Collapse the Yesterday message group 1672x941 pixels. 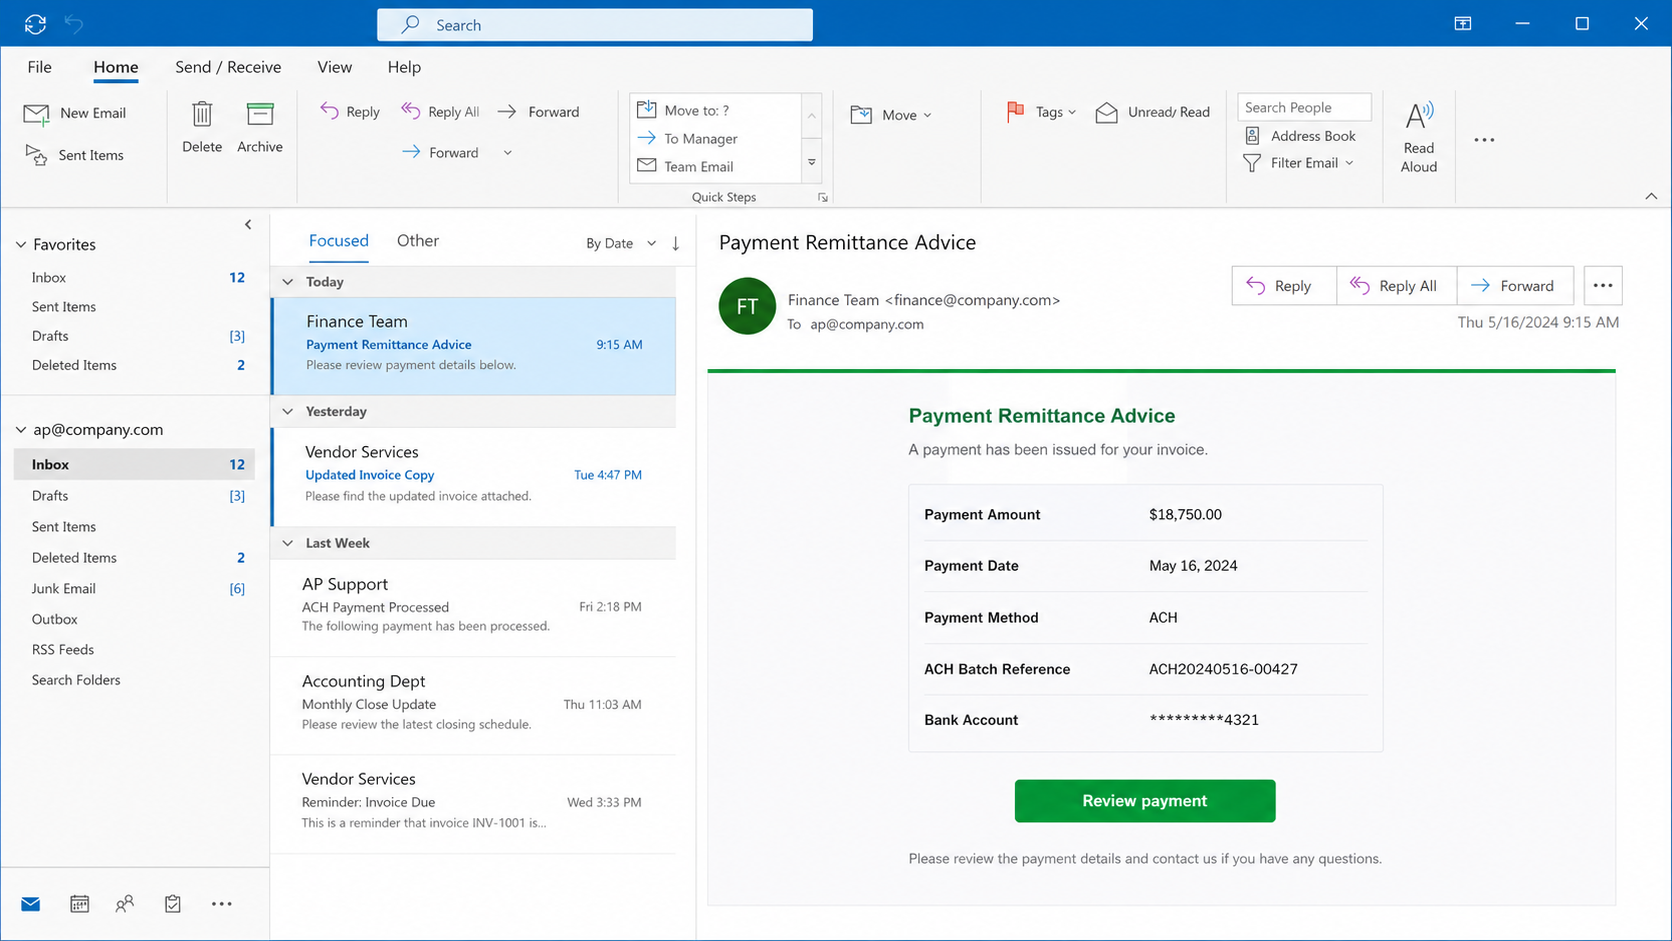(288, 411)
